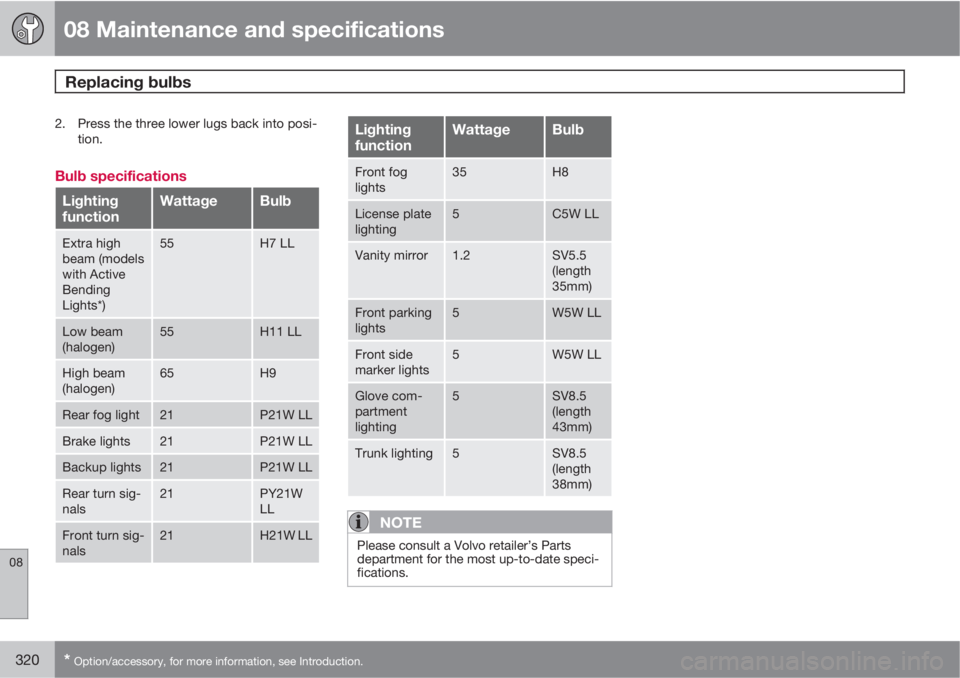This screenshot has width=960, height=678.
Task: Click the 'Front turn signals' cell
Action: tap(103, 543)
